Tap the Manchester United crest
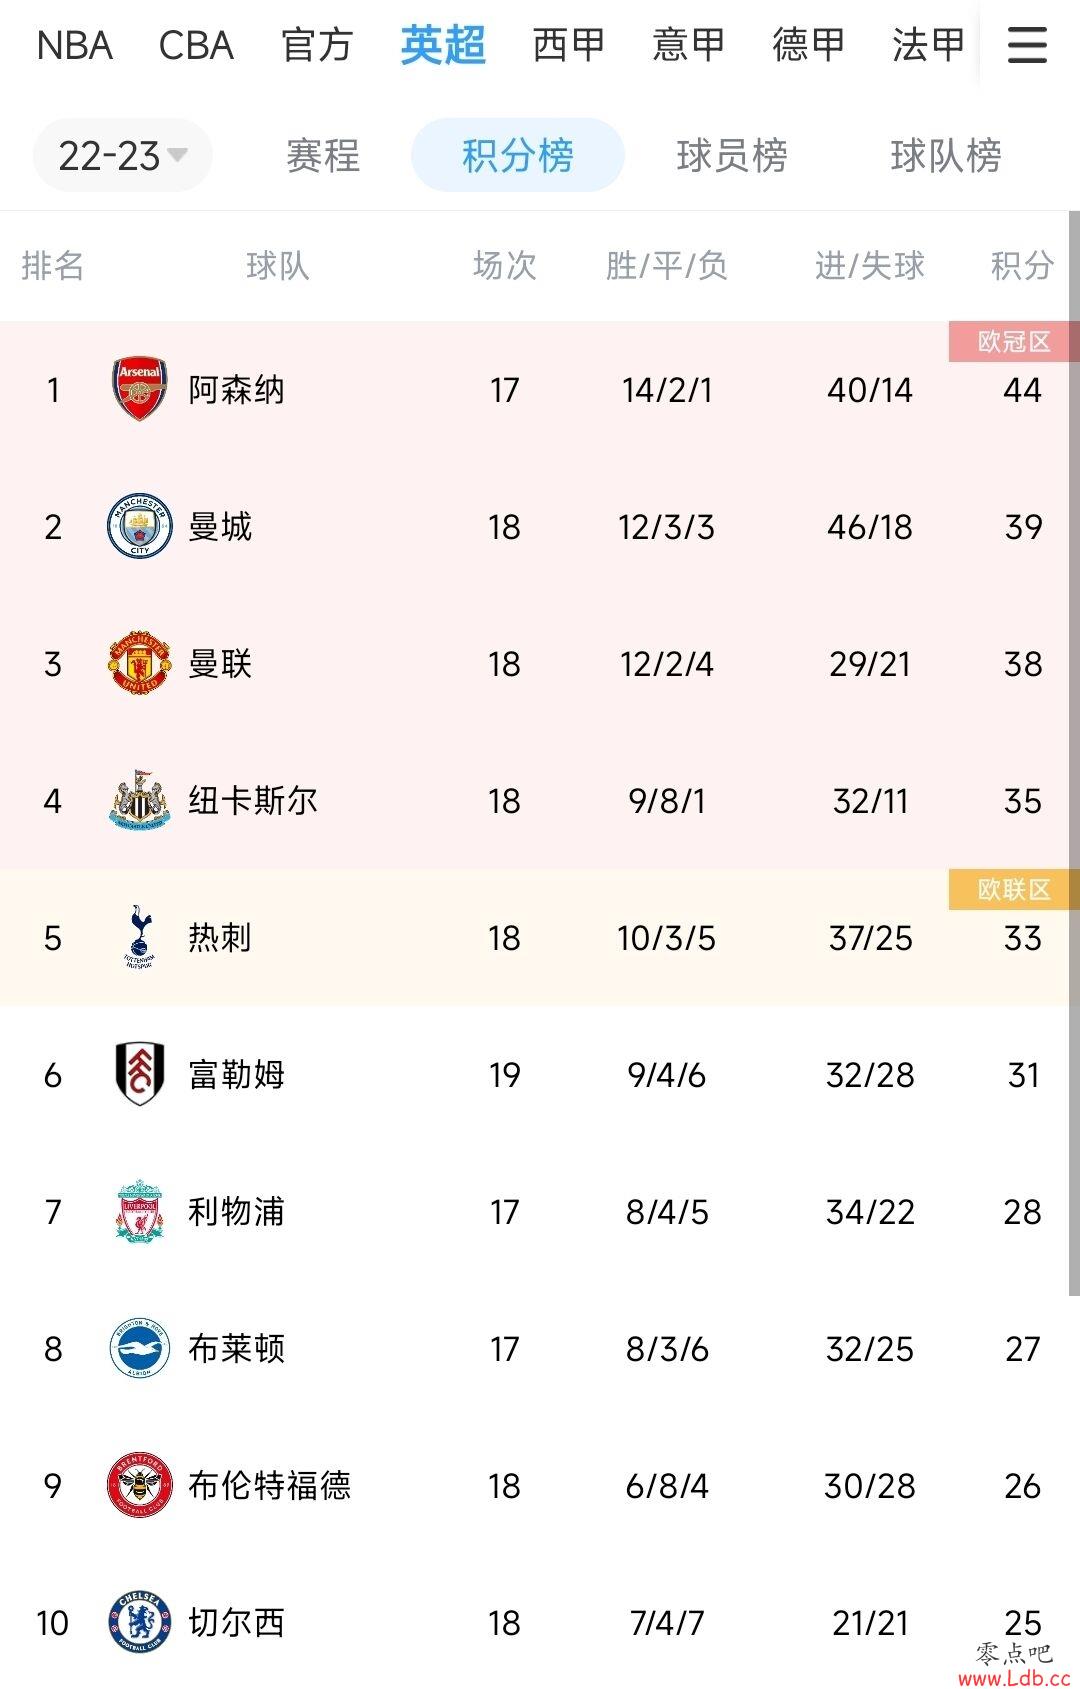The width and height of the screenshot is (1080, 1689). [x=139, y=663]
